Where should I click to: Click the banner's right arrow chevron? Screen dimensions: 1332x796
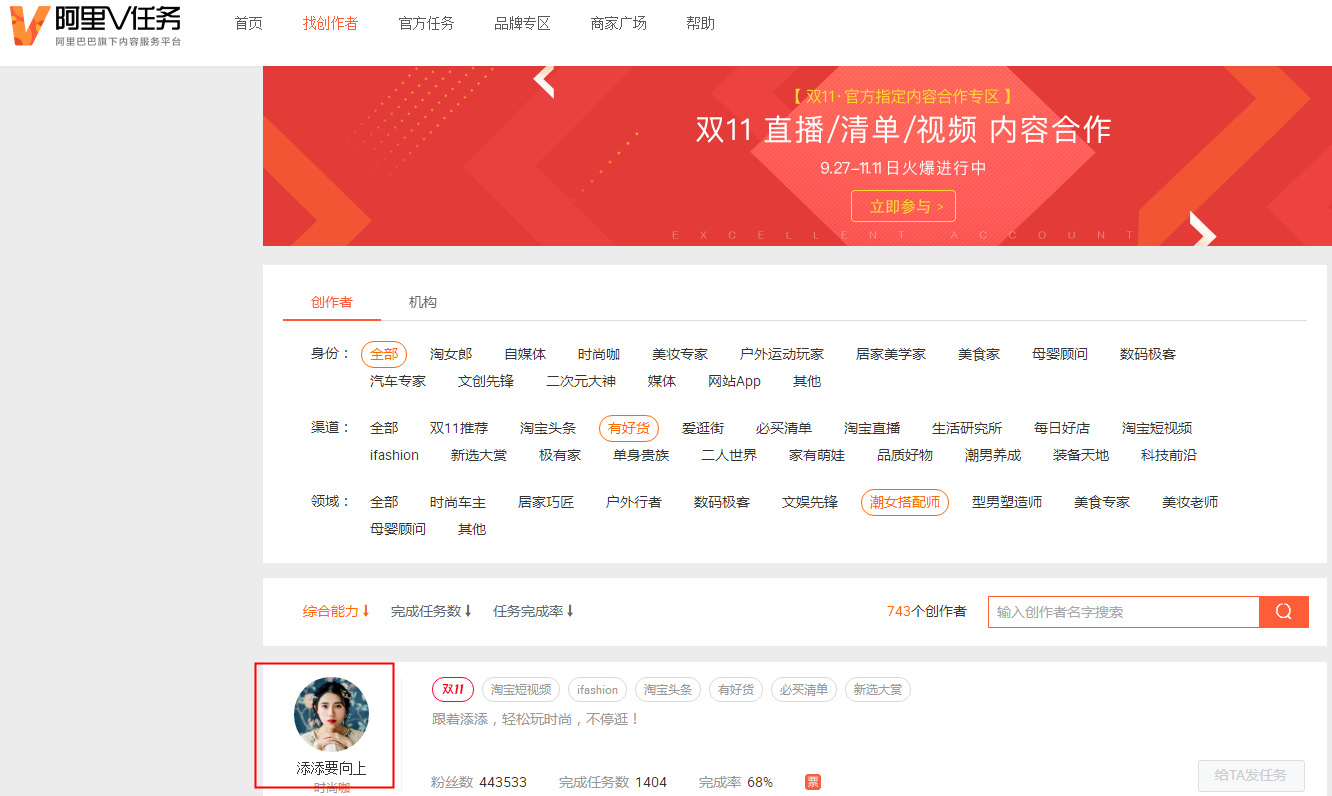tap(1202, 231)
